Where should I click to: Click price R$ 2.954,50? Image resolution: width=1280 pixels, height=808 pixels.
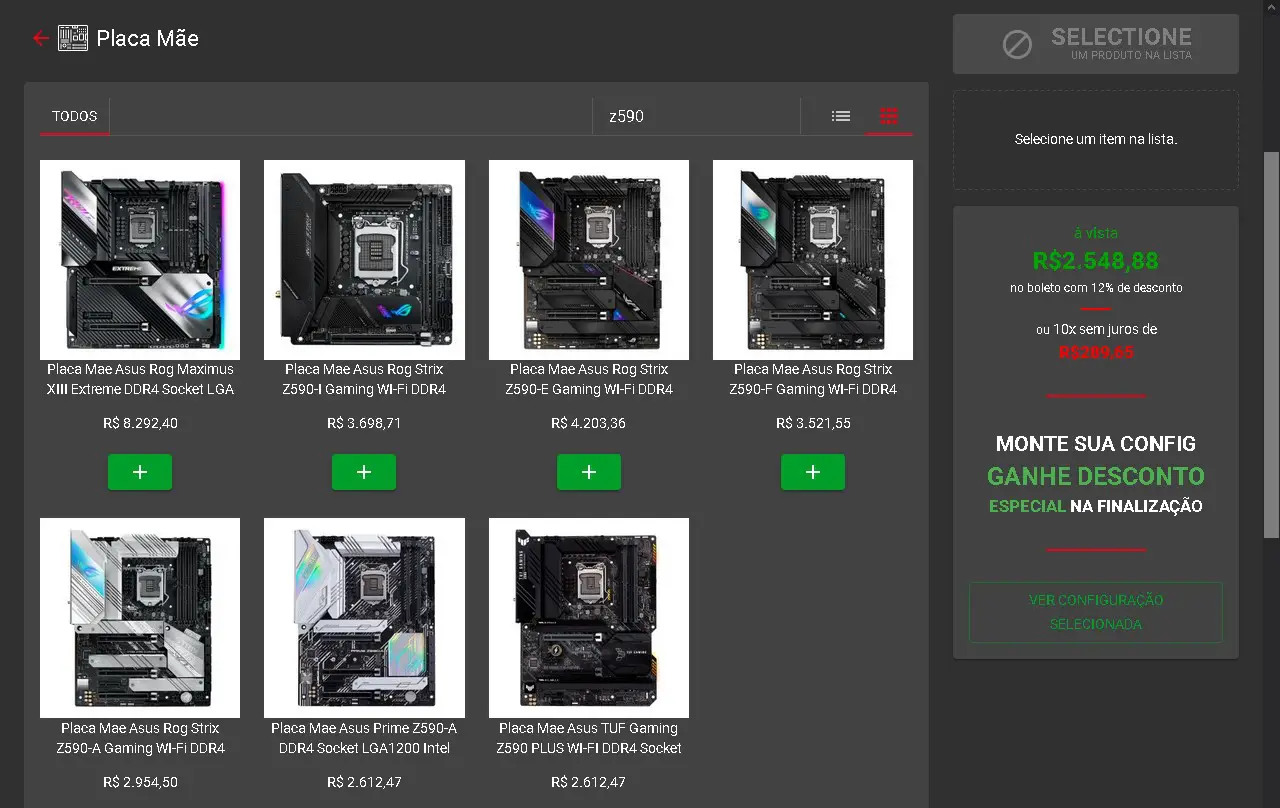coord(140,782)
